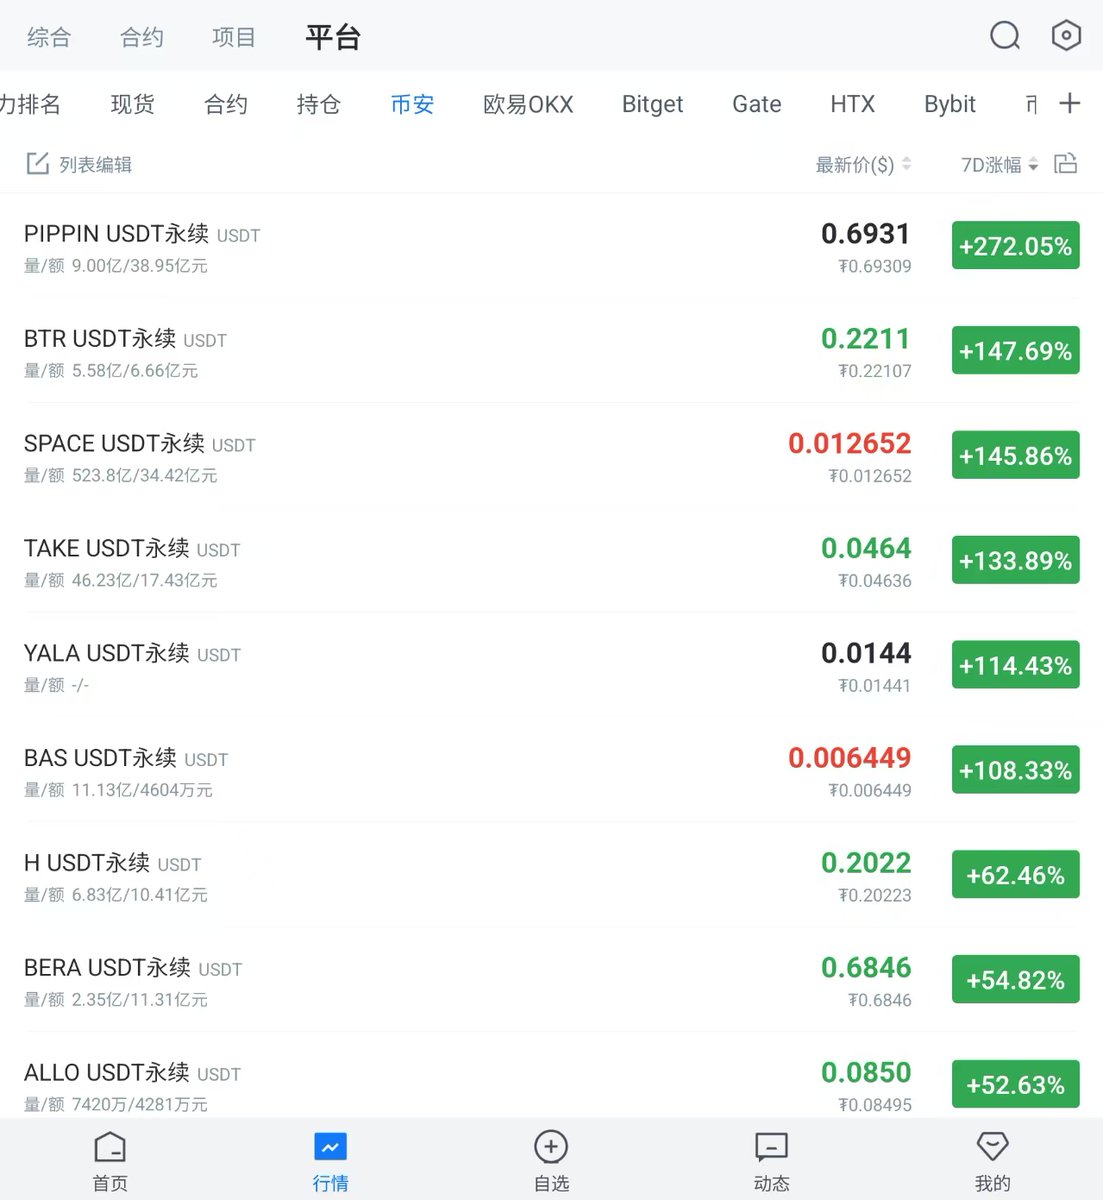The width and height of the screenshot is (1103, 1200).
Task: Click the 自选 plus-circle watchlist icon
Action: click(550, 1147)
